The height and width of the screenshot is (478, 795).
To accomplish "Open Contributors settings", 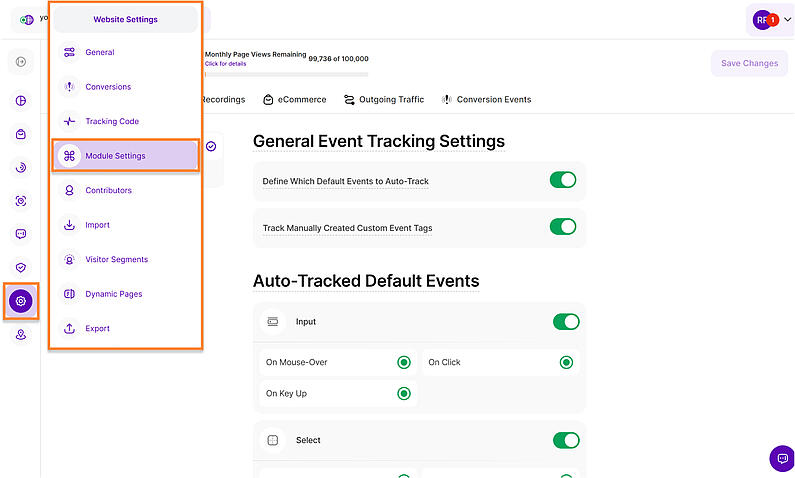I will tap(125, 190).
